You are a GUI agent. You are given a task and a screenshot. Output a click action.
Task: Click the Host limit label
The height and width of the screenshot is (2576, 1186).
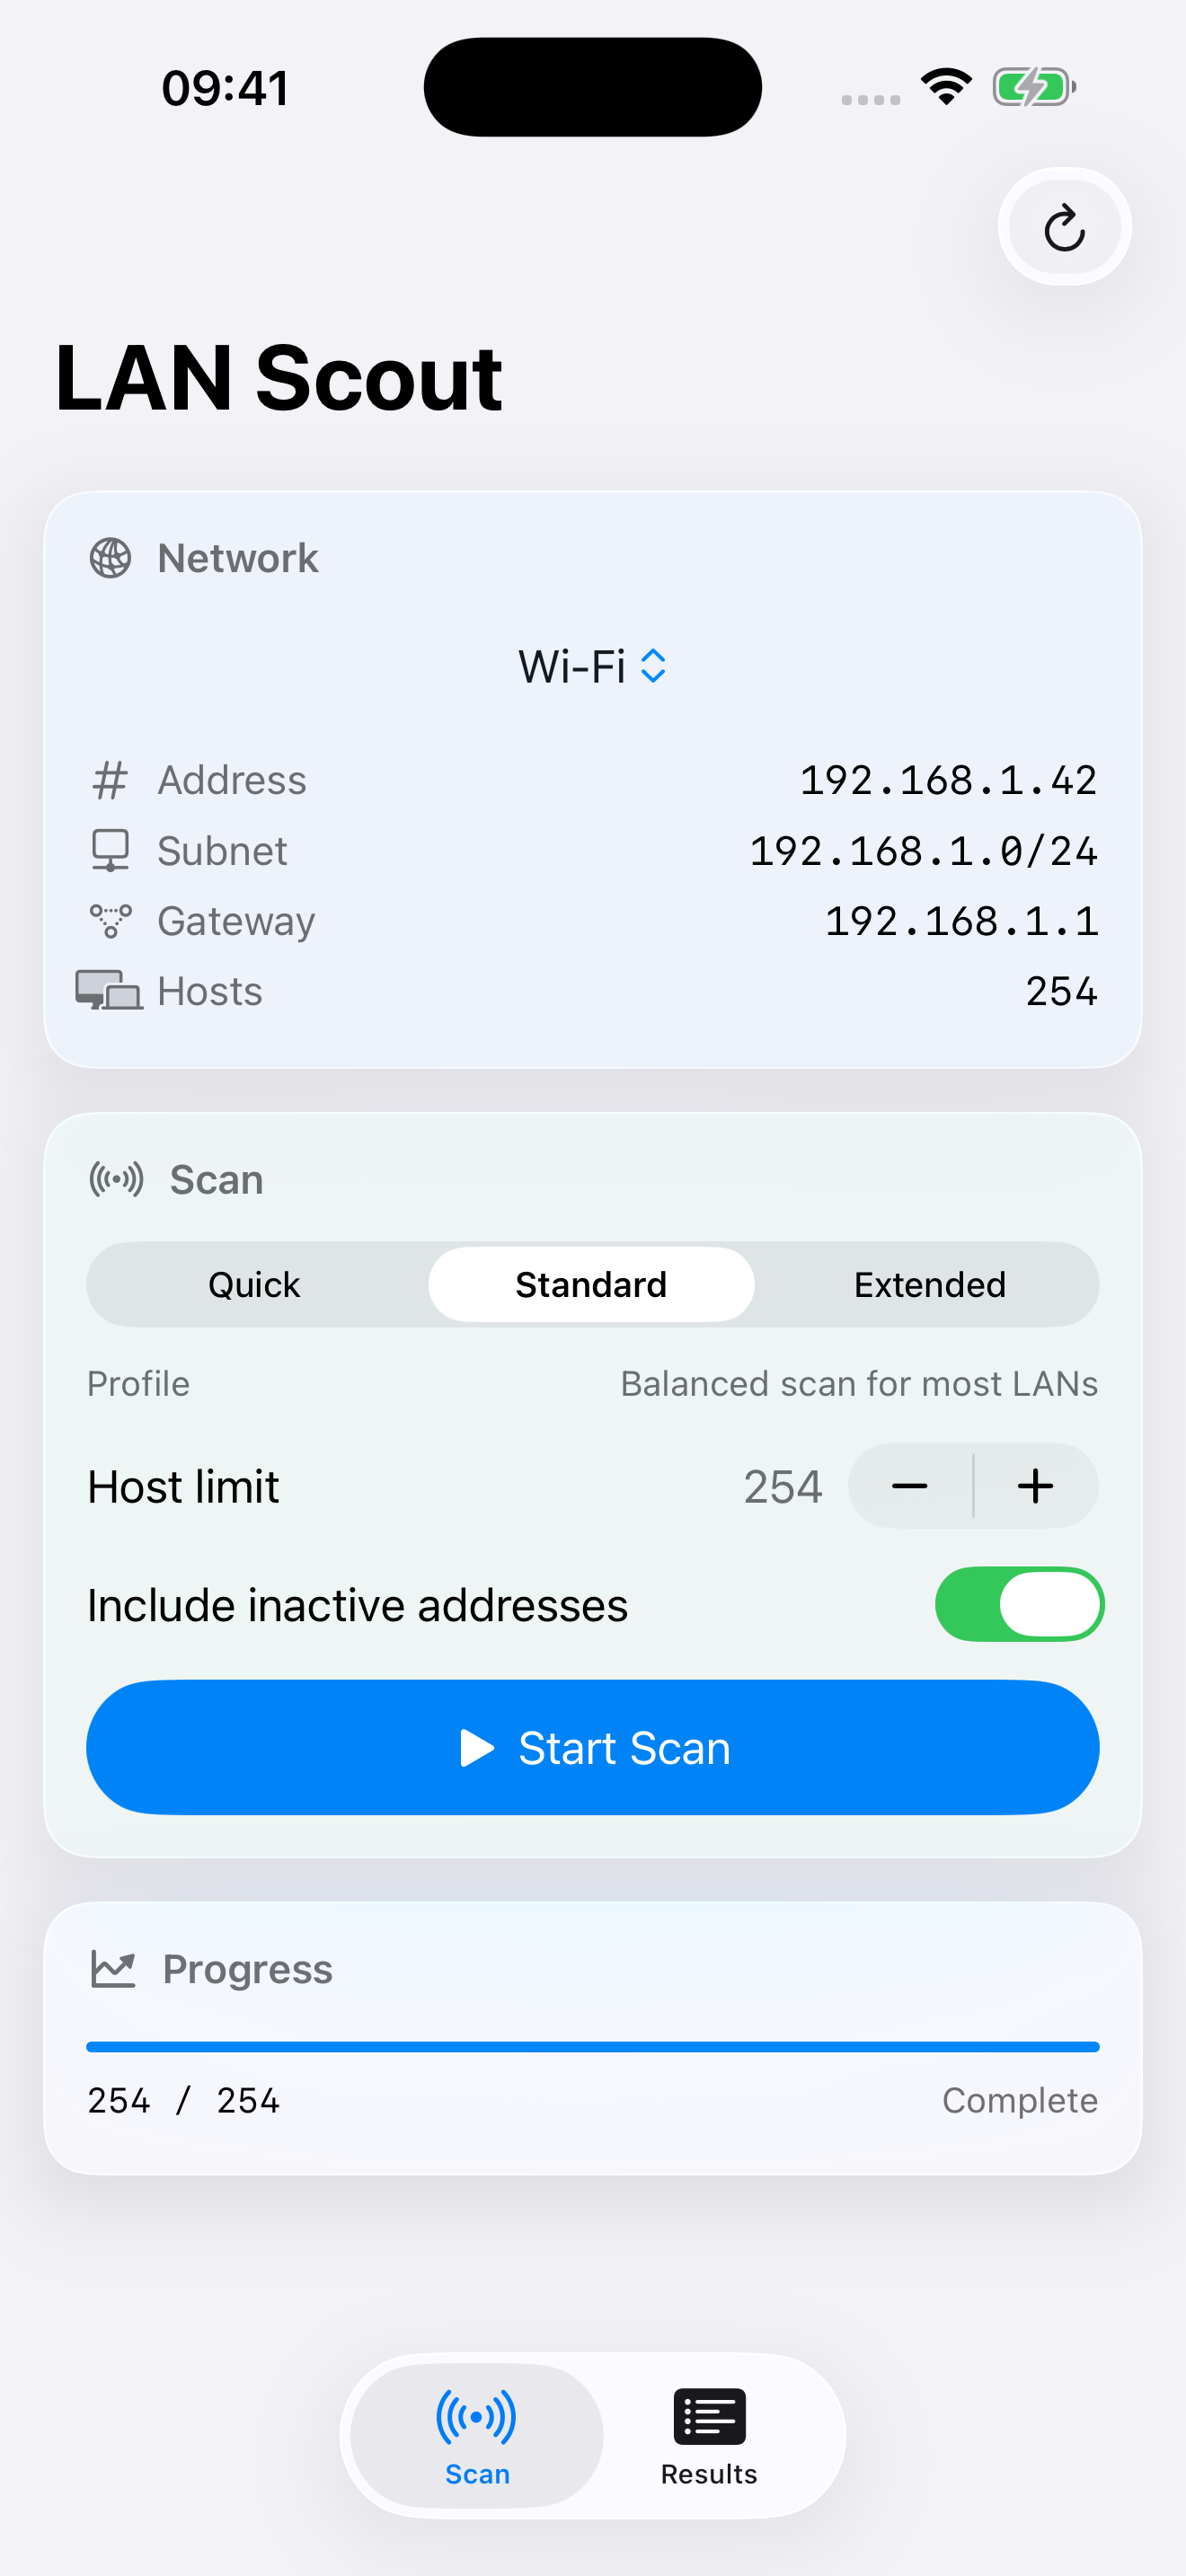183,1486
